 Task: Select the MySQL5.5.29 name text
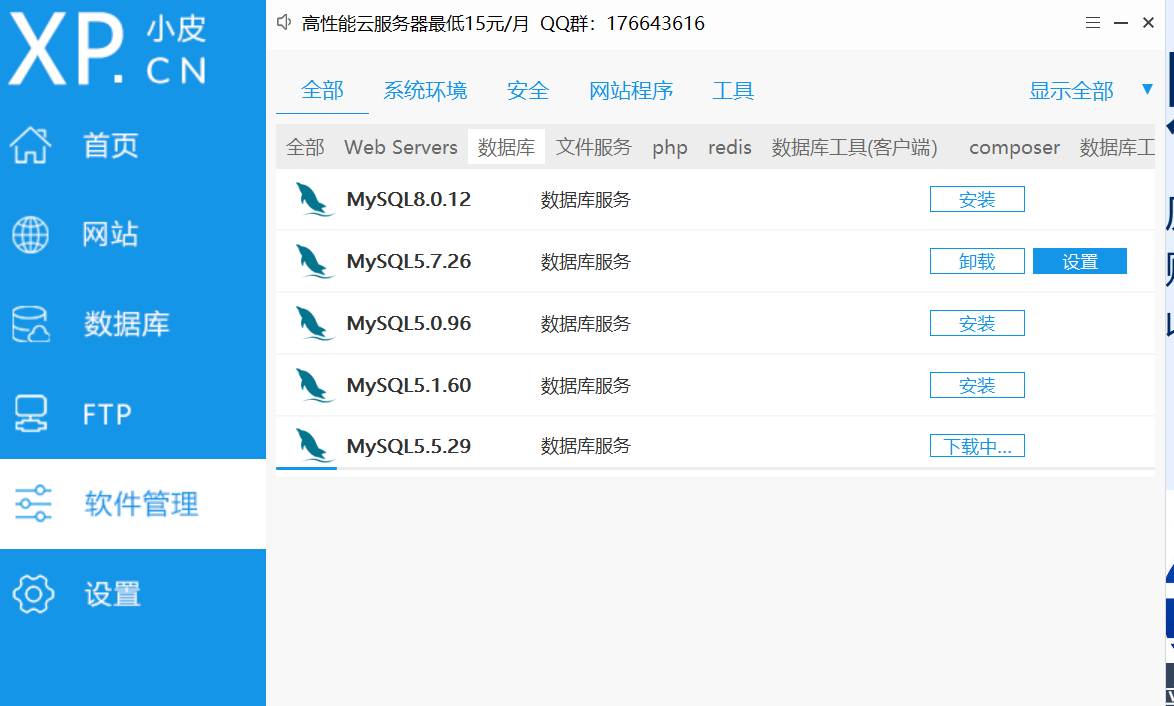409,446
